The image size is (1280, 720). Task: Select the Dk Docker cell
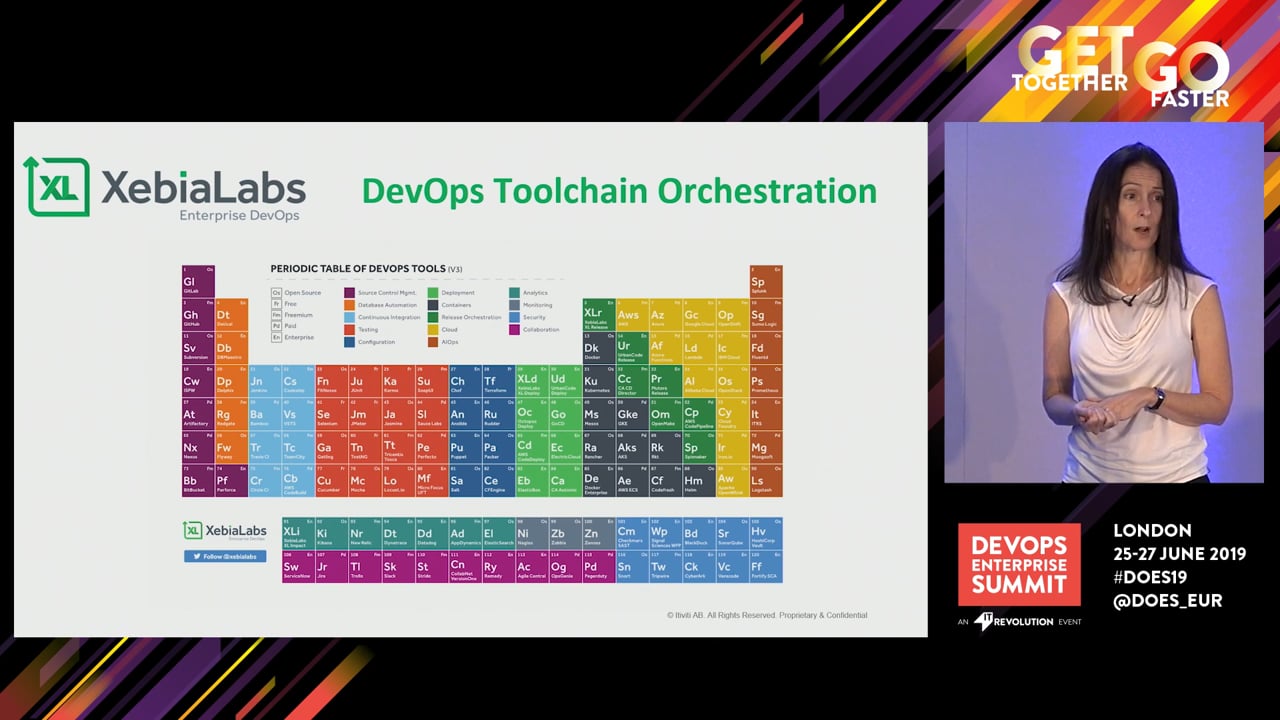click(x=599, y=347)
